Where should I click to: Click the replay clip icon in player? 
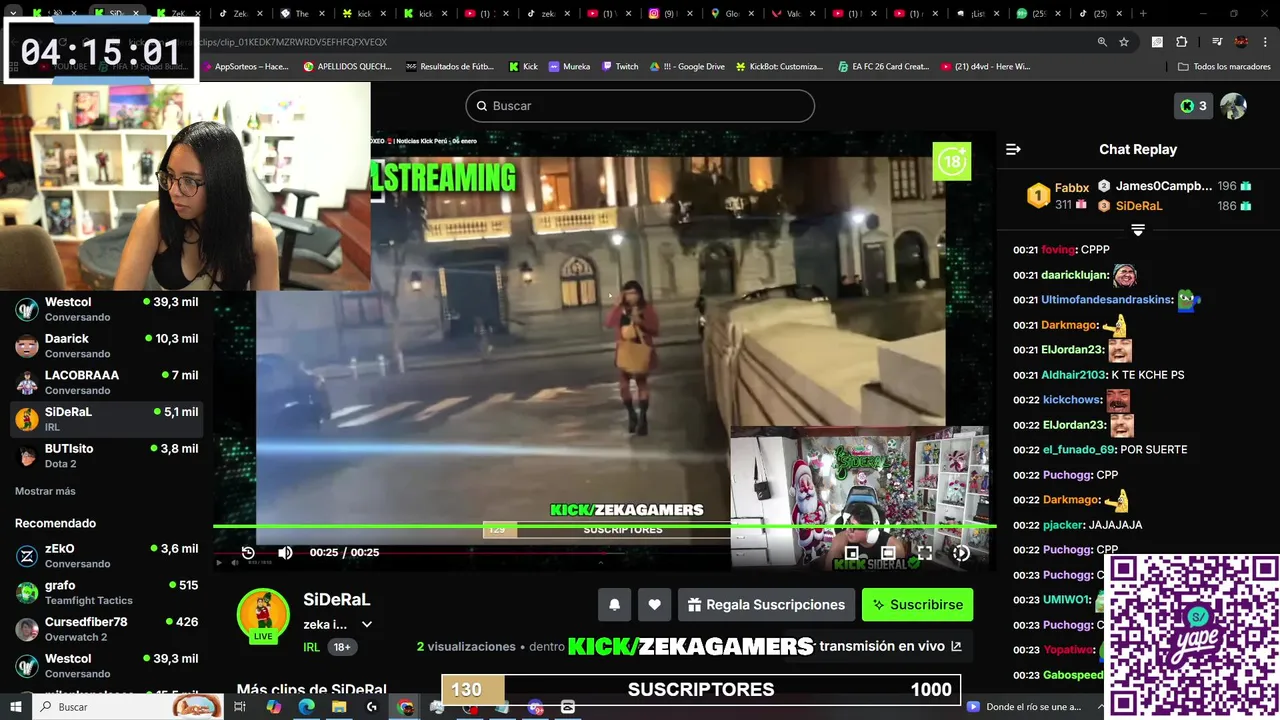point(248,552)
